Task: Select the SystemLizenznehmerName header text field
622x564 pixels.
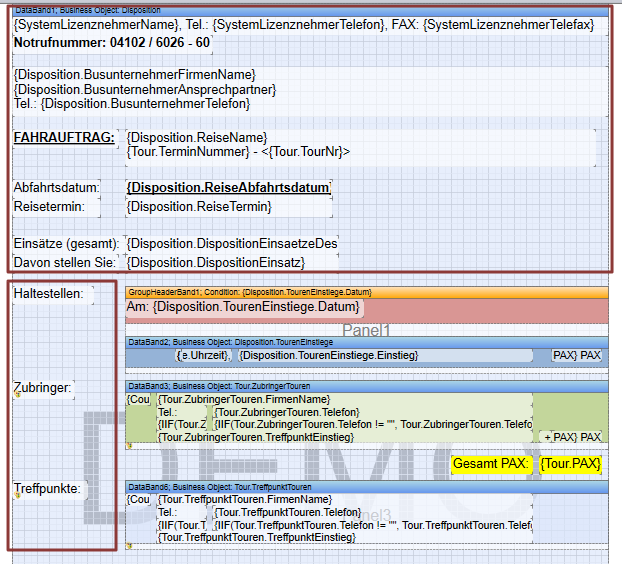Action: coord(311,25)
